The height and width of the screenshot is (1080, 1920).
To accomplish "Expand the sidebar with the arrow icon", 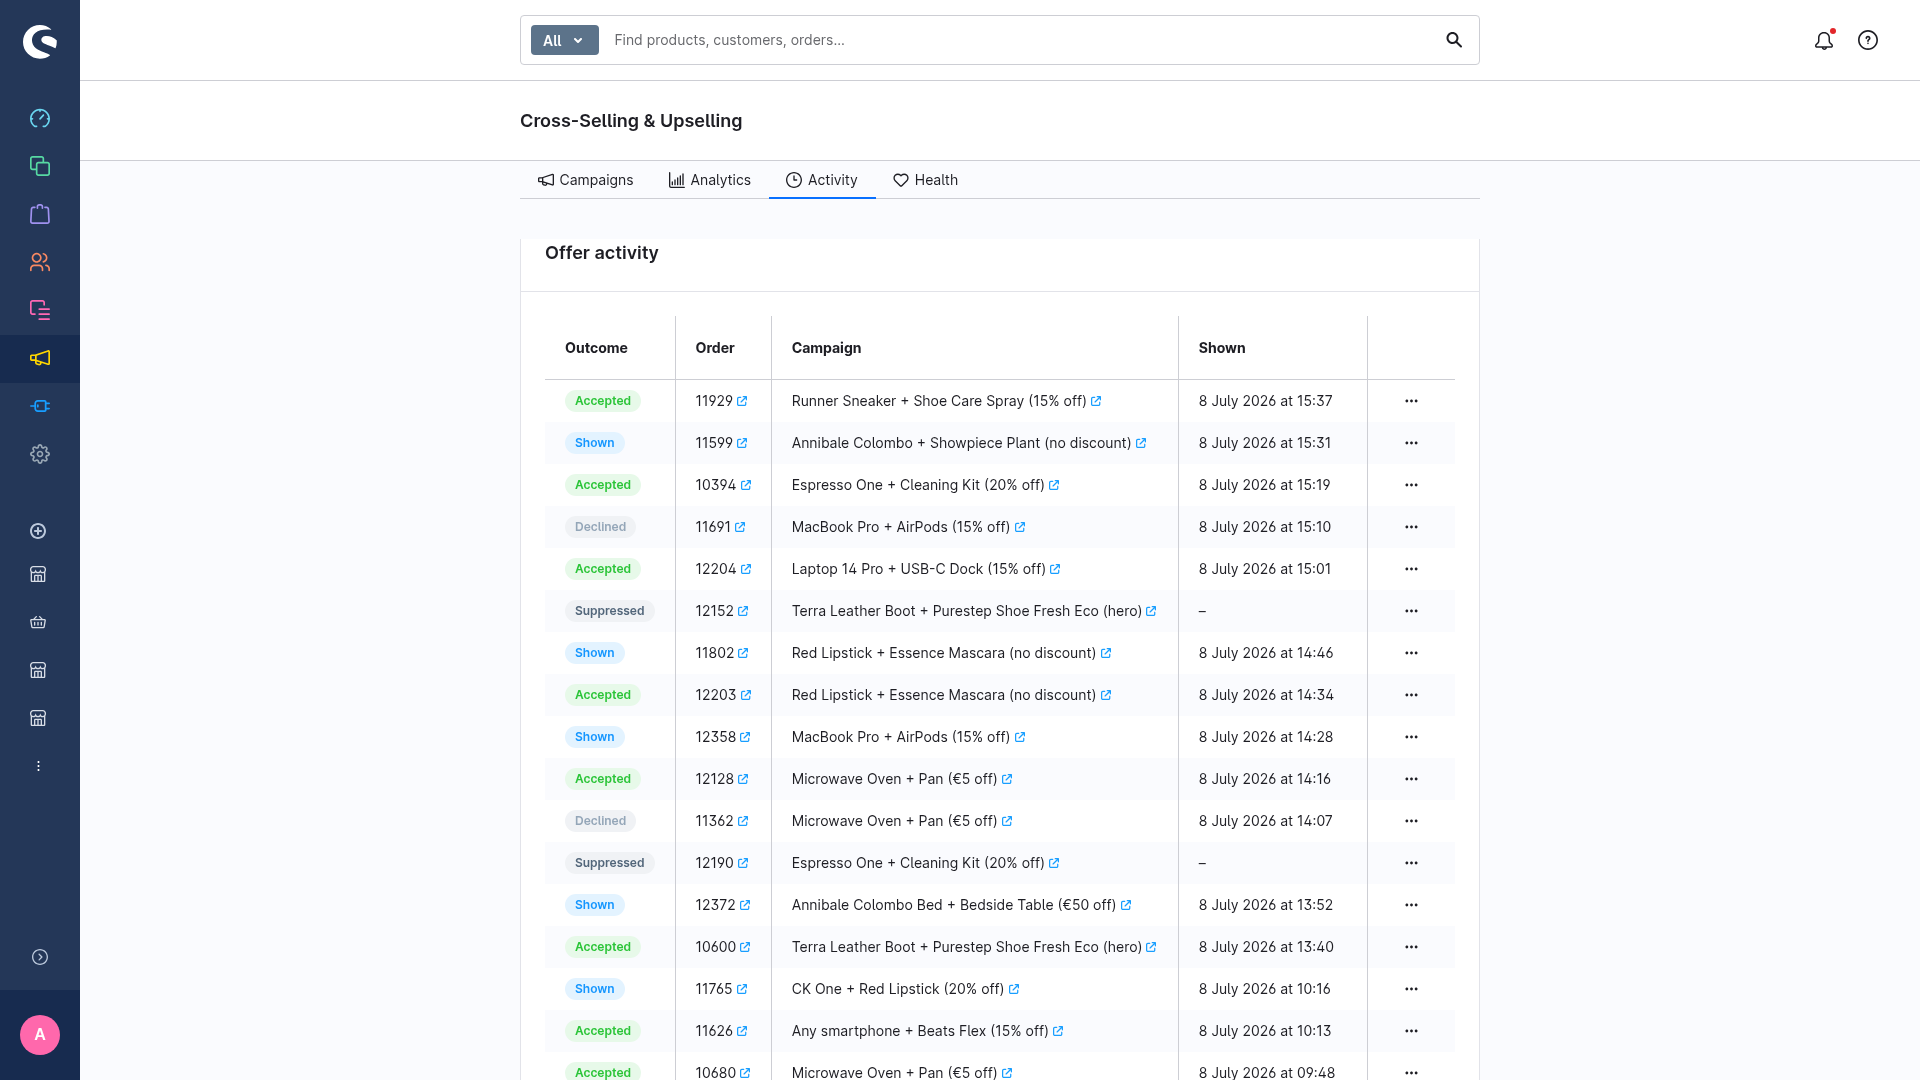I will [x=40, y=957].
